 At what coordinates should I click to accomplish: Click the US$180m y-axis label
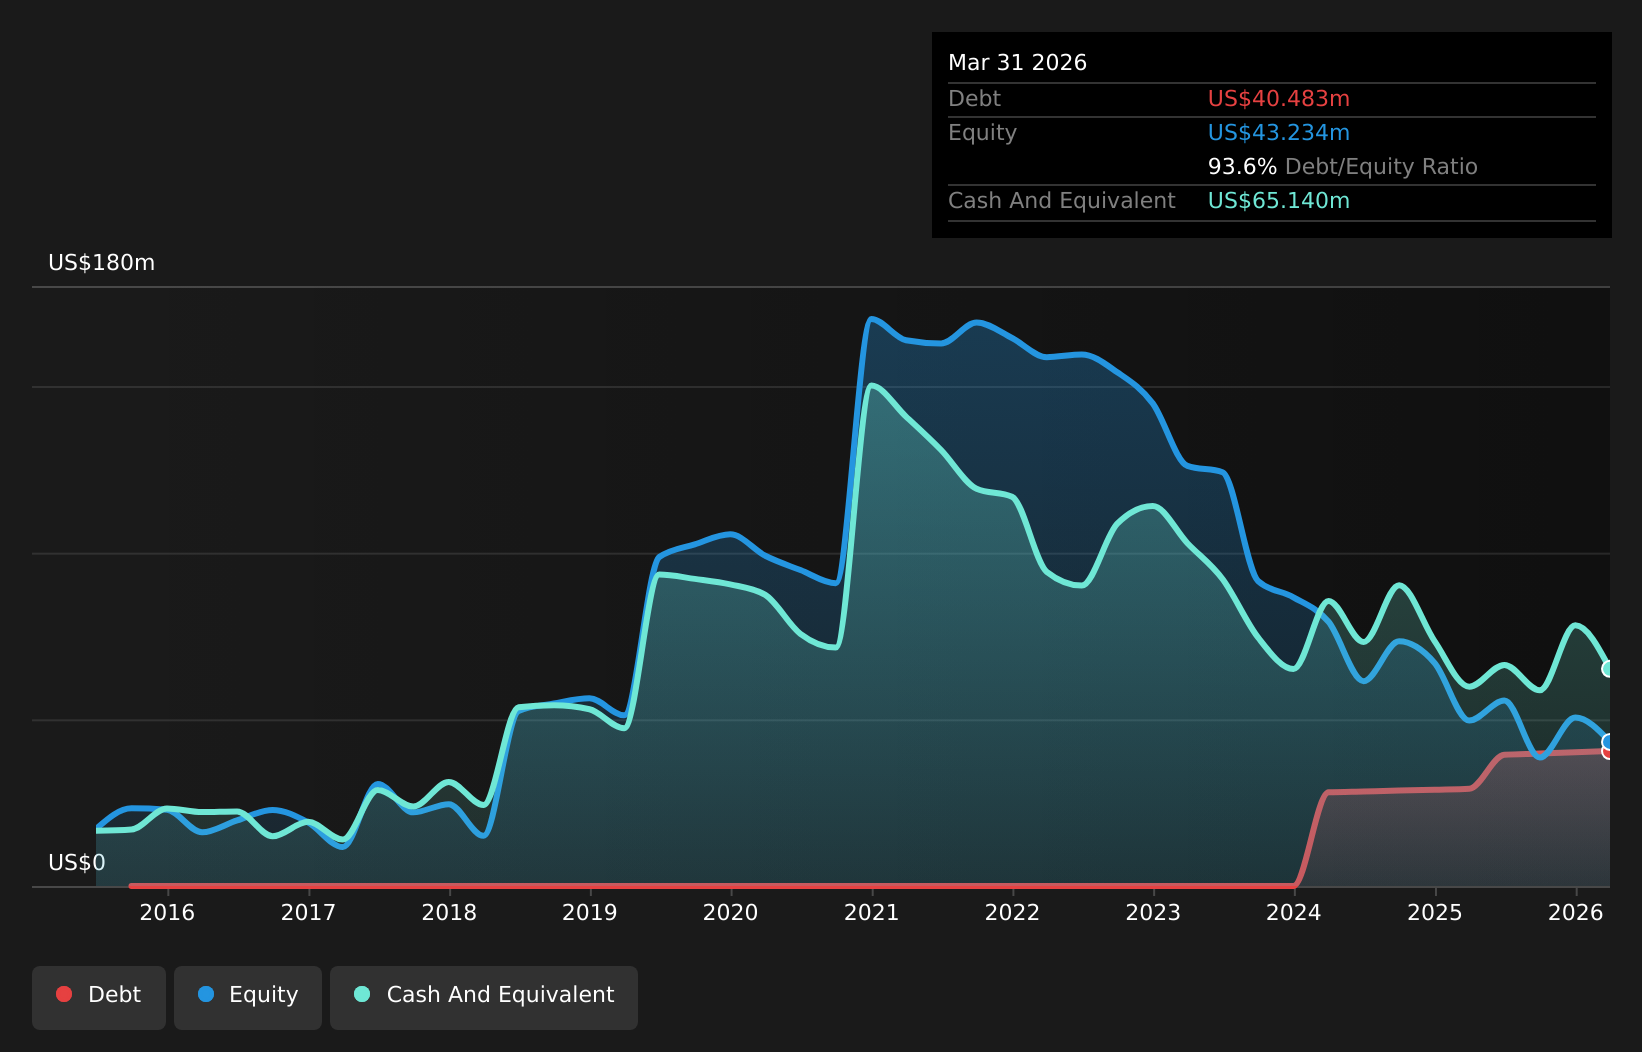102,263
